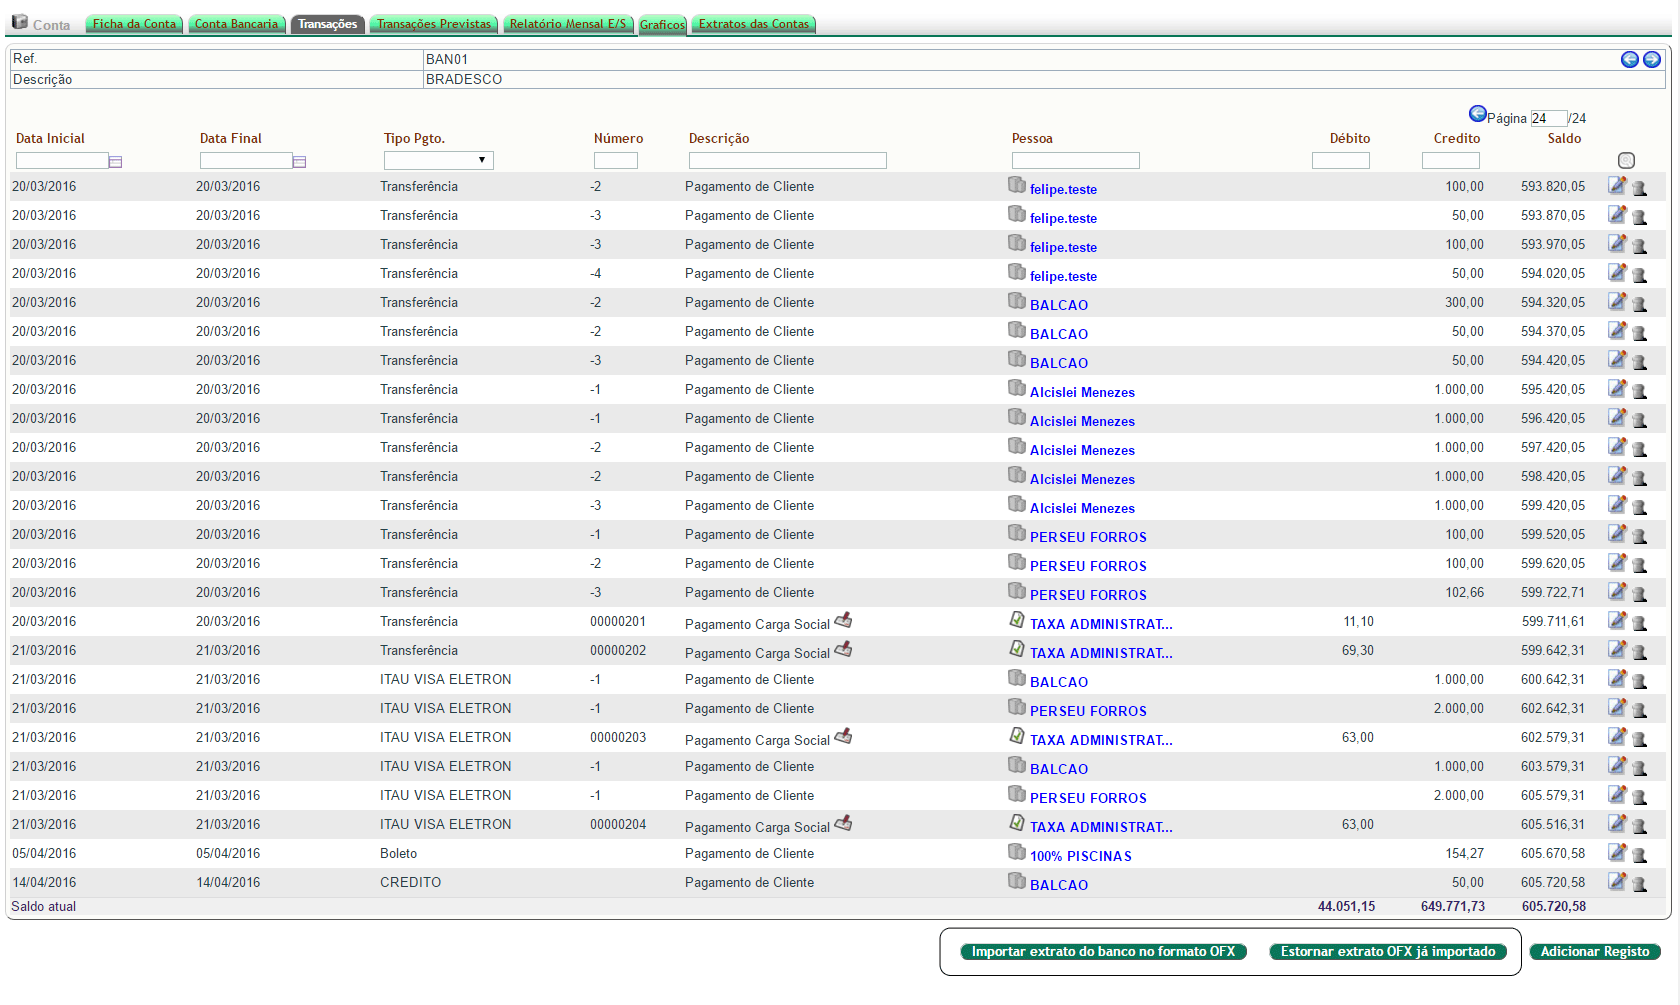Expand the Tipo Pgto. filter dropdown
The height and width of the screenshot is (1005, 1680).
tap(439, 161)
